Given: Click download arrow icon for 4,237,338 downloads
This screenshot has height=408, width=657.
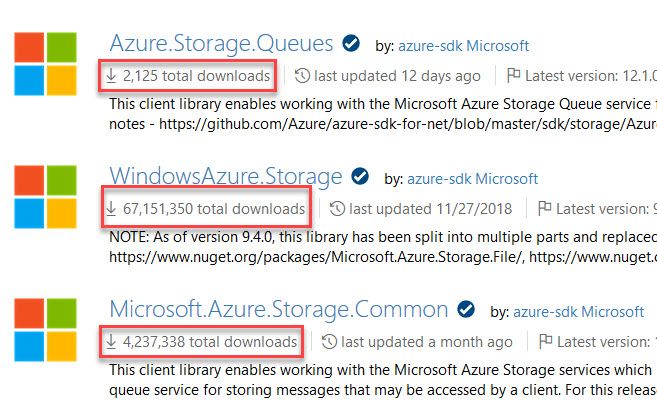Looking at the screenshot, I should pos(111,341).
